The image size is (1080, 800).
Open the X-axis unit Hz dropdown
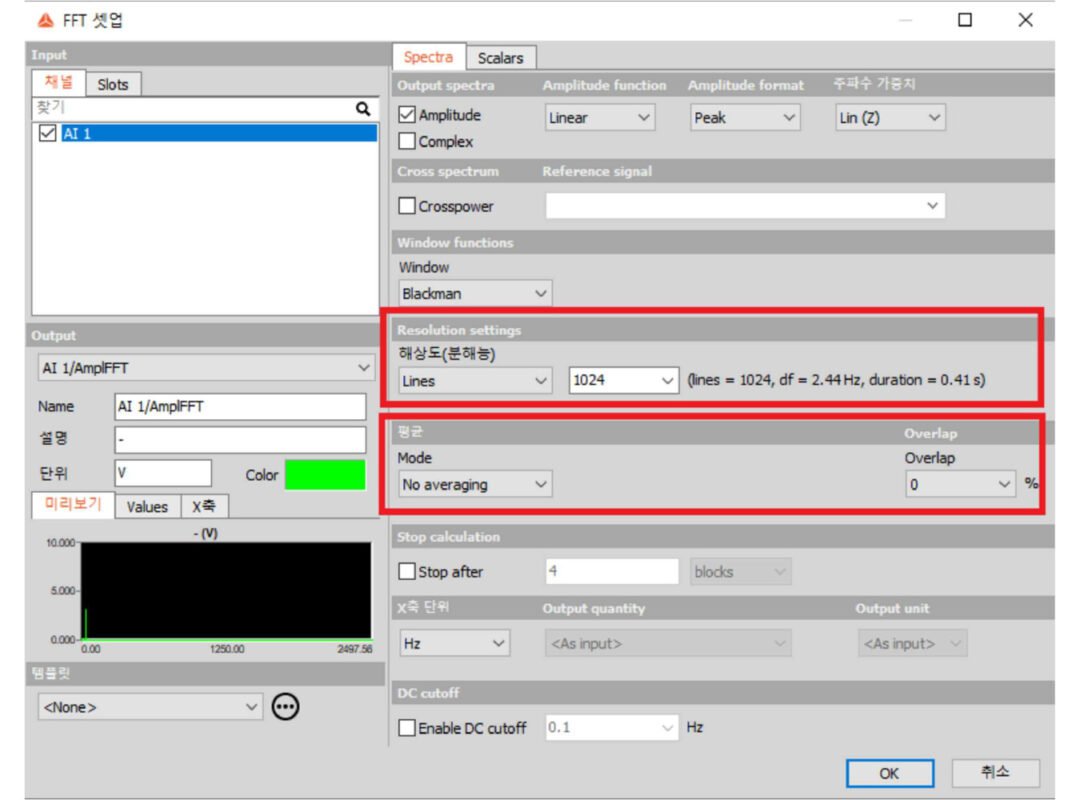455,643
